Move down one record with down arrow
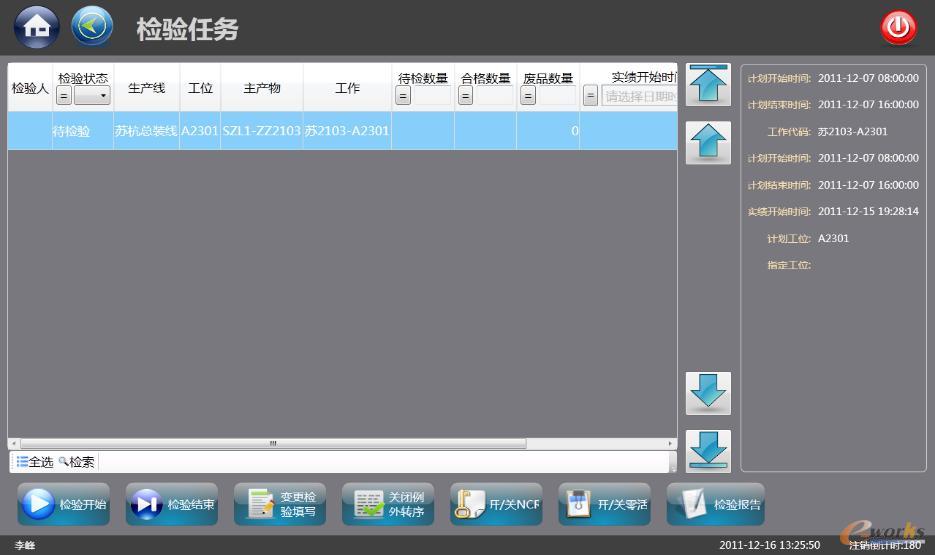 [x=708, y=393]
